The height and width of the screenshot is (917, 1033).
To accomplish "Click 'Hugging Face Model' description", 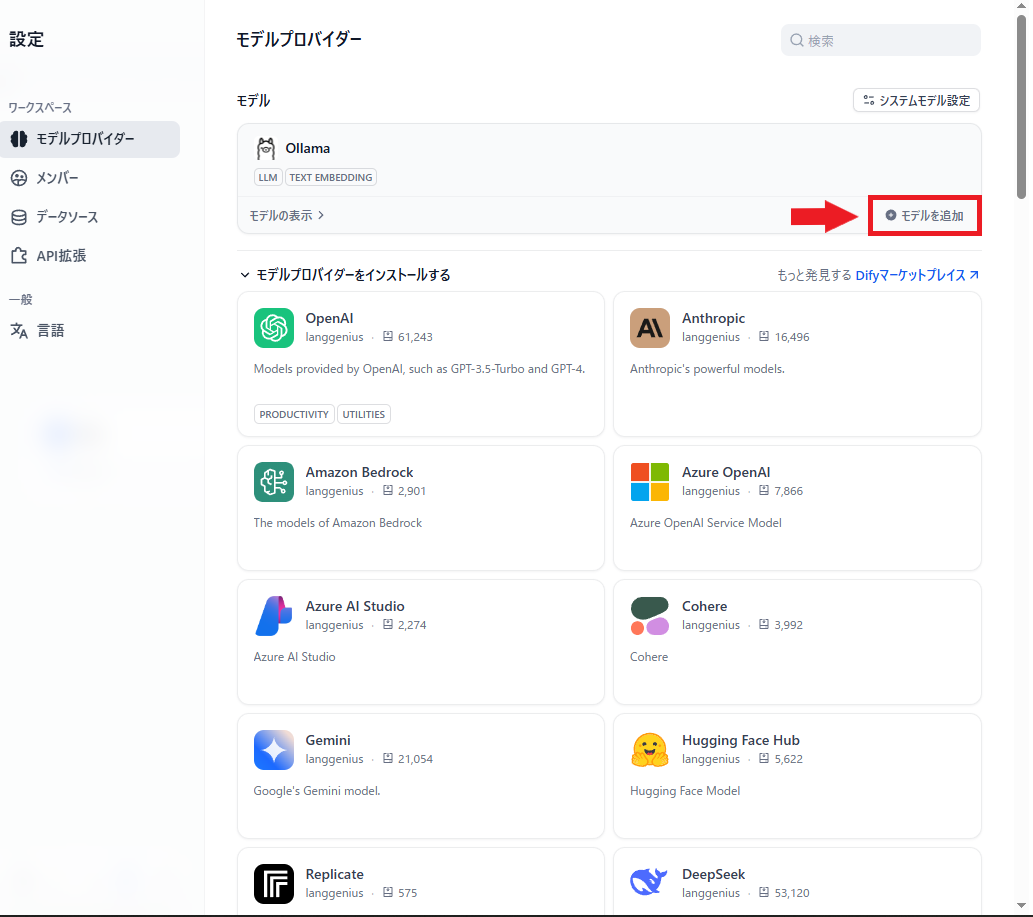I will (x=685, y=791).
